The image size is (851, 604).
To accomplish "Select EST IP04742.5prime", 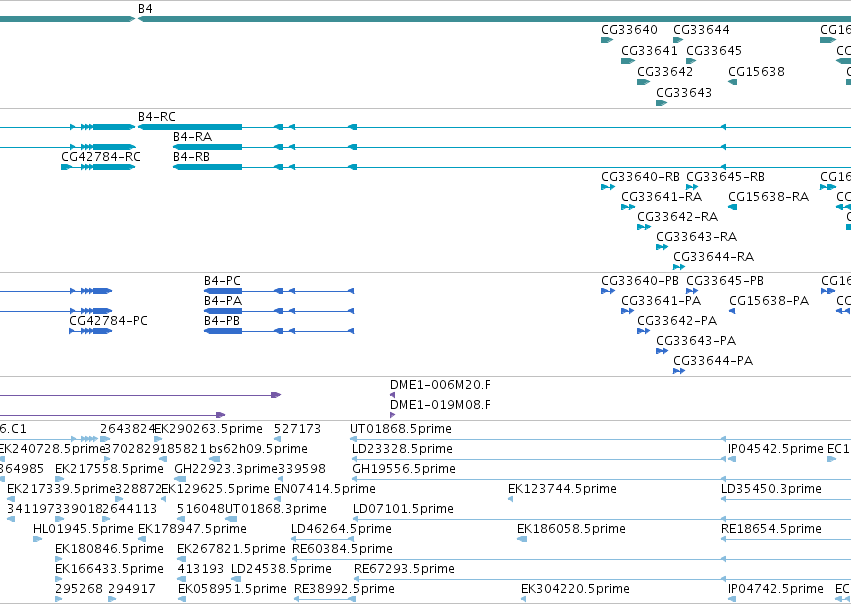I will point(776,589).
